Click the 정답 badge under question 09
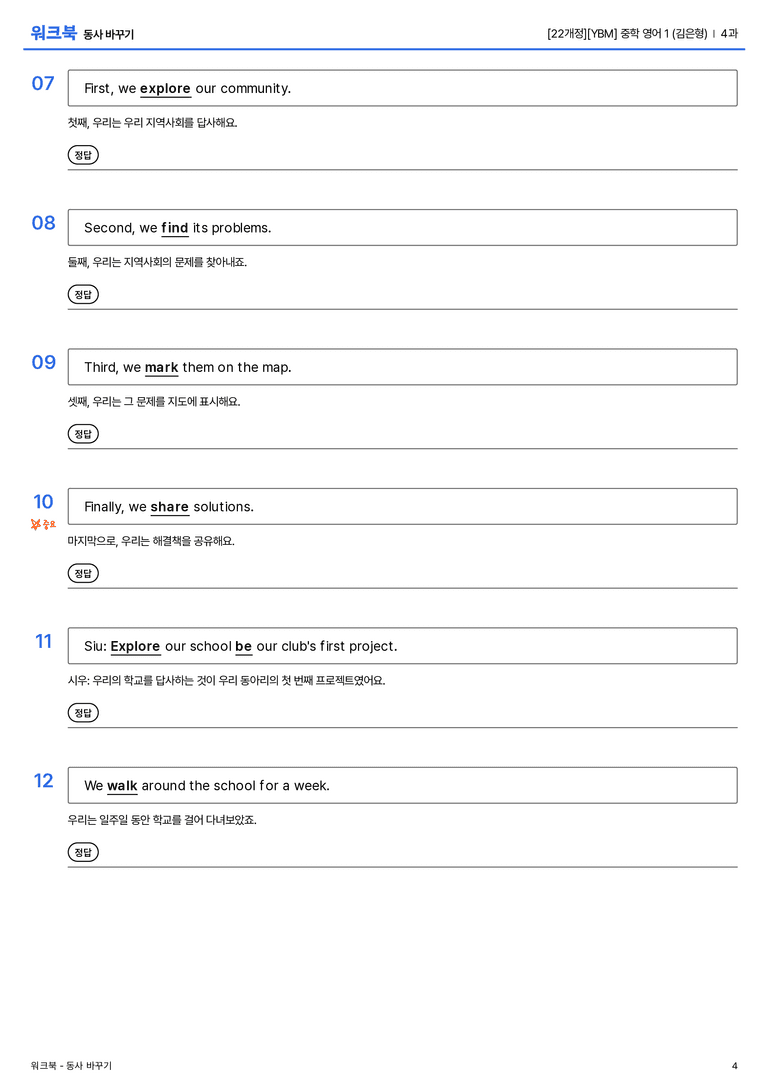This screenshot has height=1087, width=768. click(x=83, y=433)
